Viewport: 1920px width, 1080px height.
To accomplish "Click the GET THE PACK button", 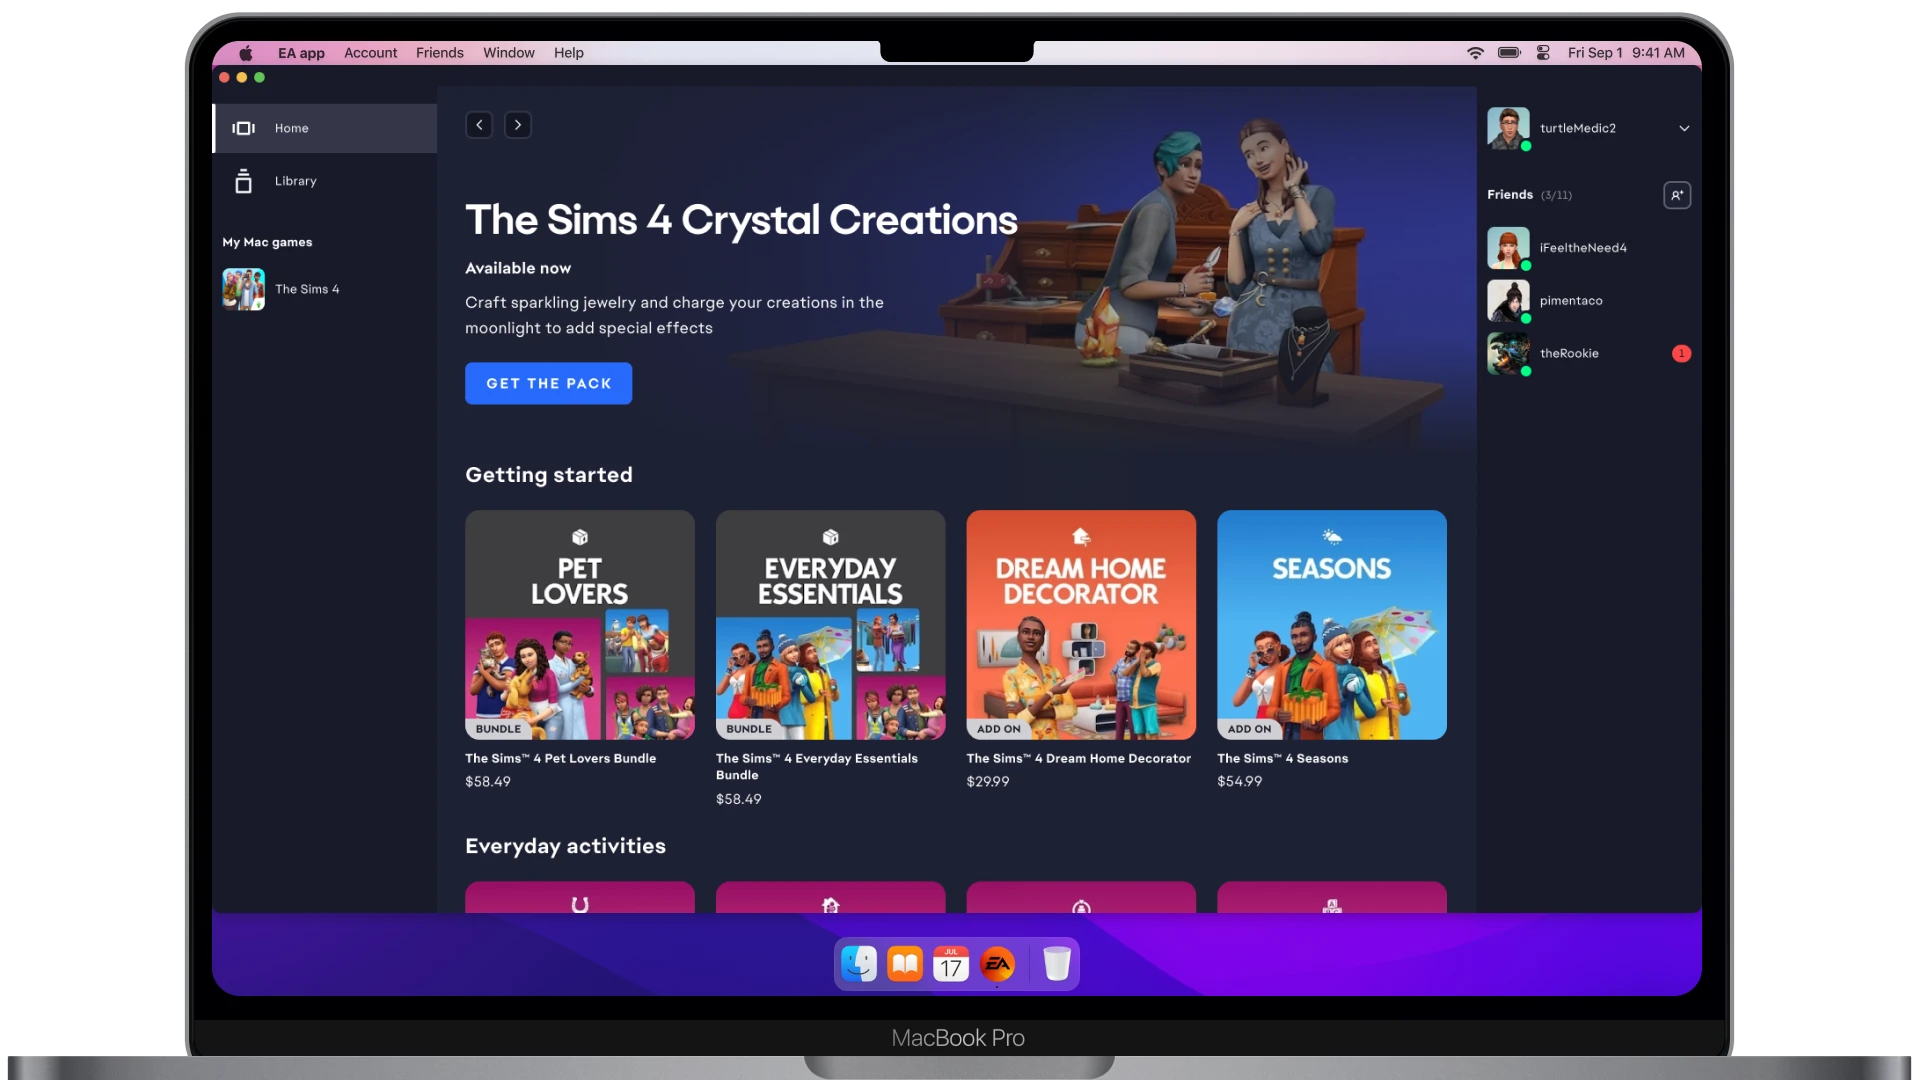I will (549, 382).
